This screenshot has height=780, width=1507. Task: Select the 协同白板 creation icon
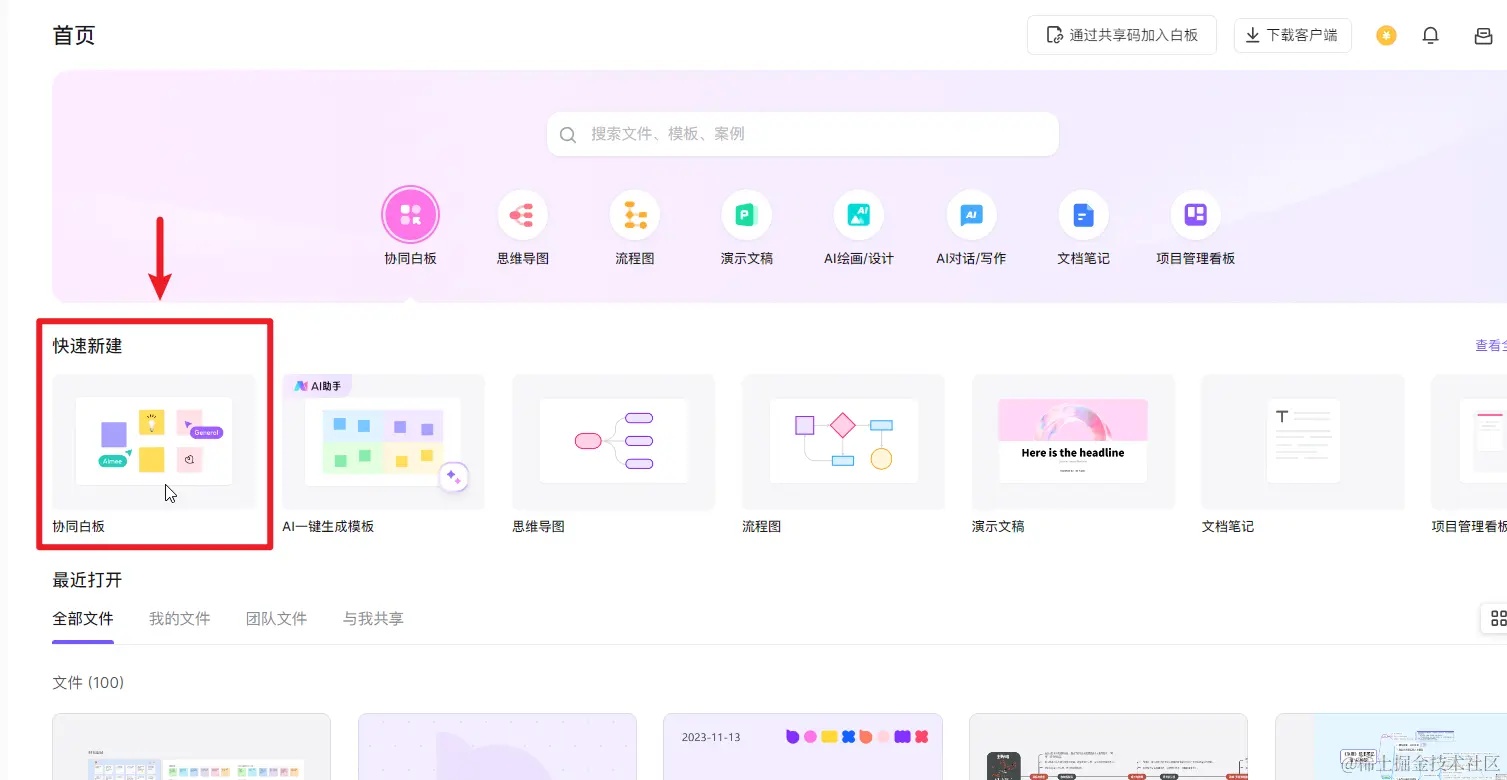point(410,213)
